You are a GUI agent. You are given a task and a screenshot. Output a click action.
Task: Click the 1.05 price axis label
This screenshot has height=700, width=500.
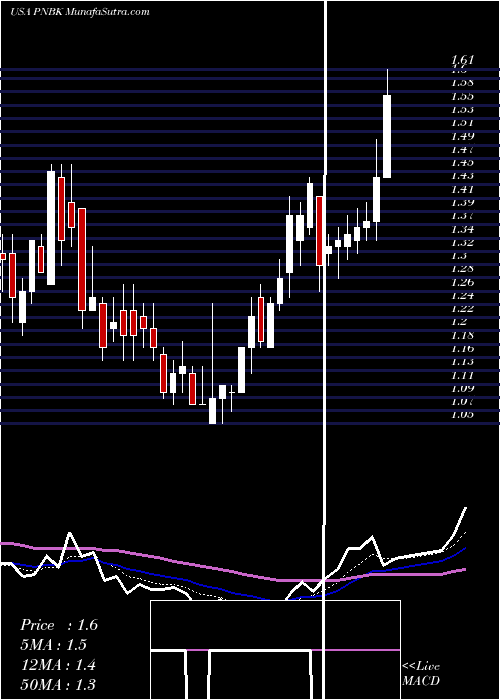[x=462, y=415]
